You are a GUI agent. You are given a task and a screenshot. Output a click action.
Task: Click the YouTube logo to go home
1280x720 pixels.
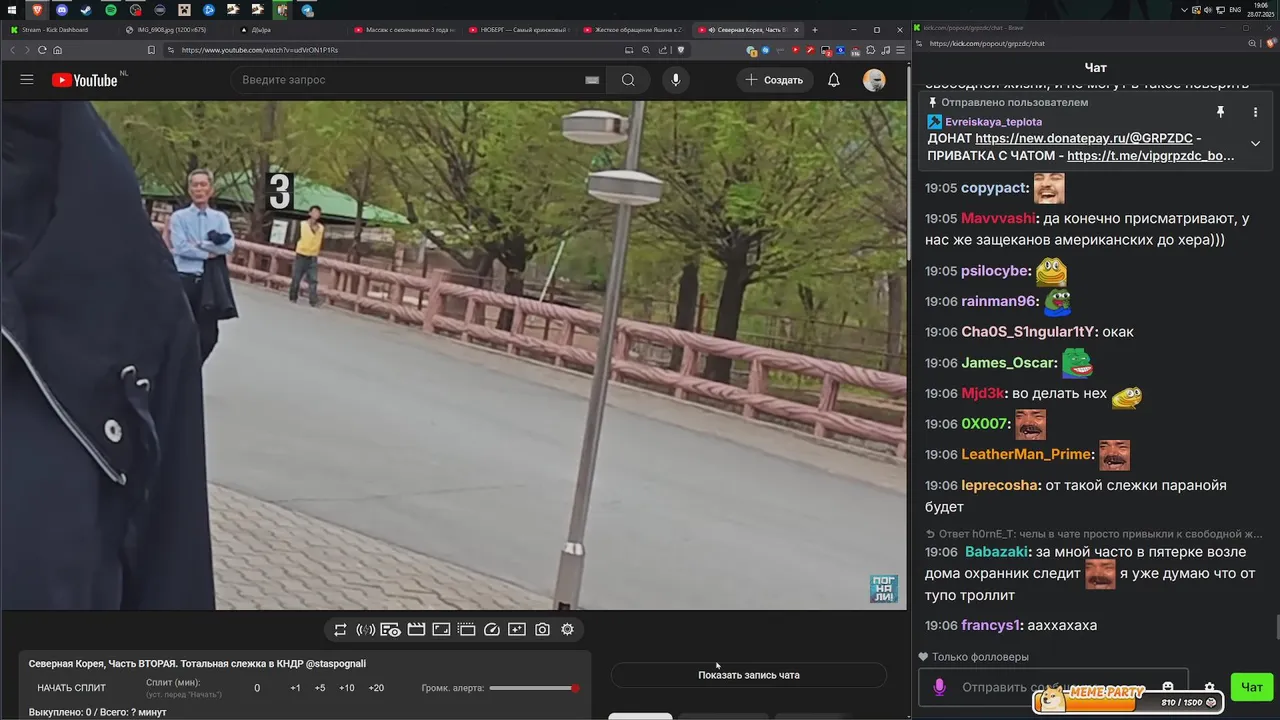pos(85,80)
